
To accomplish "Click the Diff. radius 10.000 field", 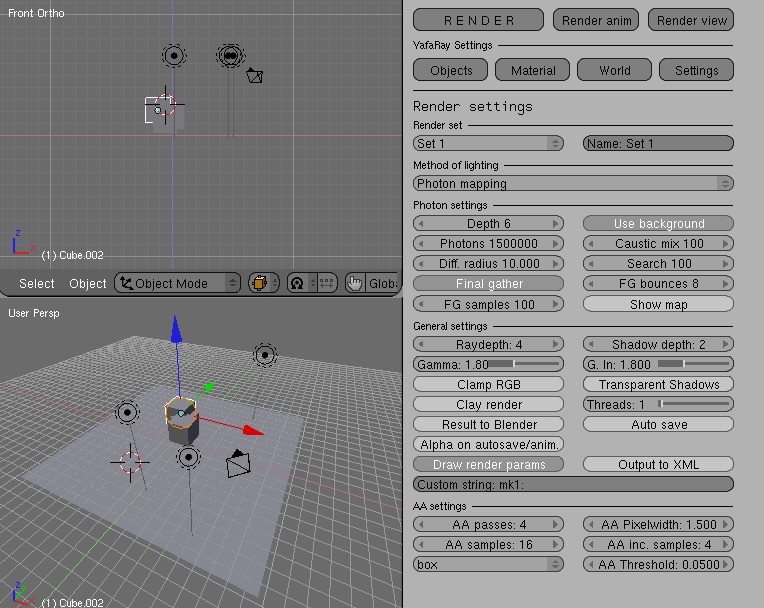I will (x=488, y=264).
